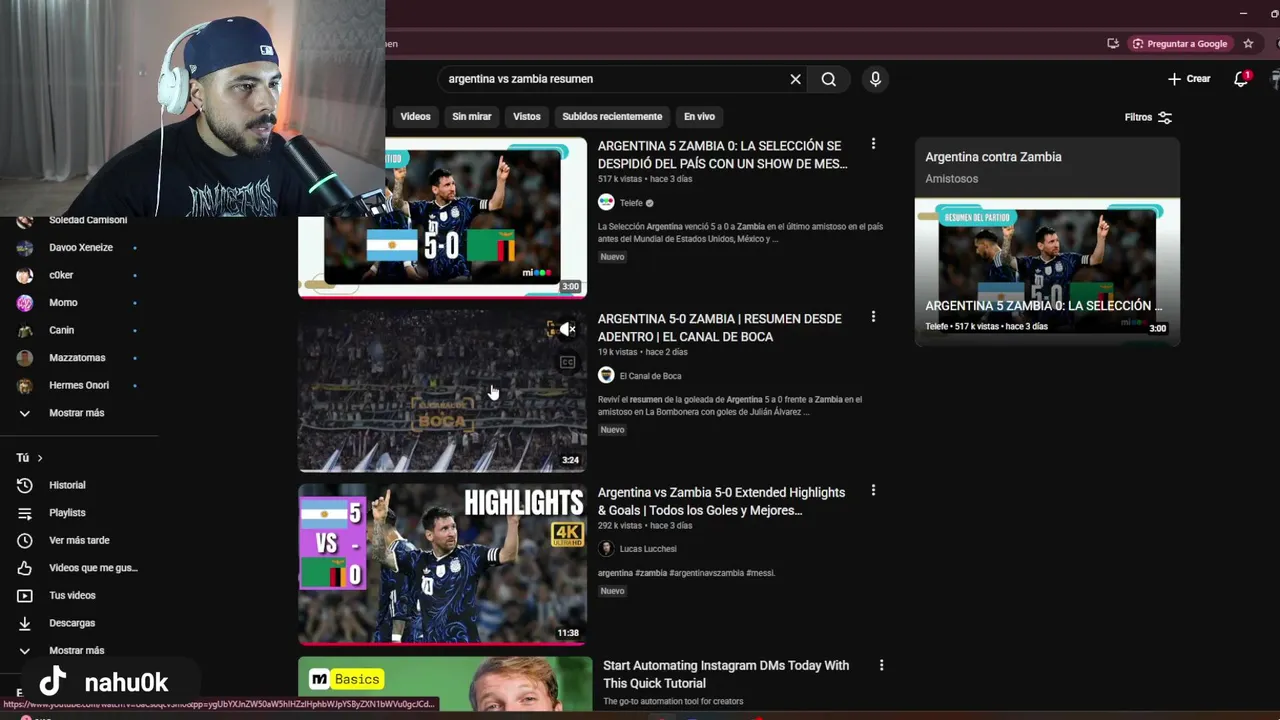Select the Videos filter chip
This screenshot has height=720, width=1280.
(x=415, y=116)
